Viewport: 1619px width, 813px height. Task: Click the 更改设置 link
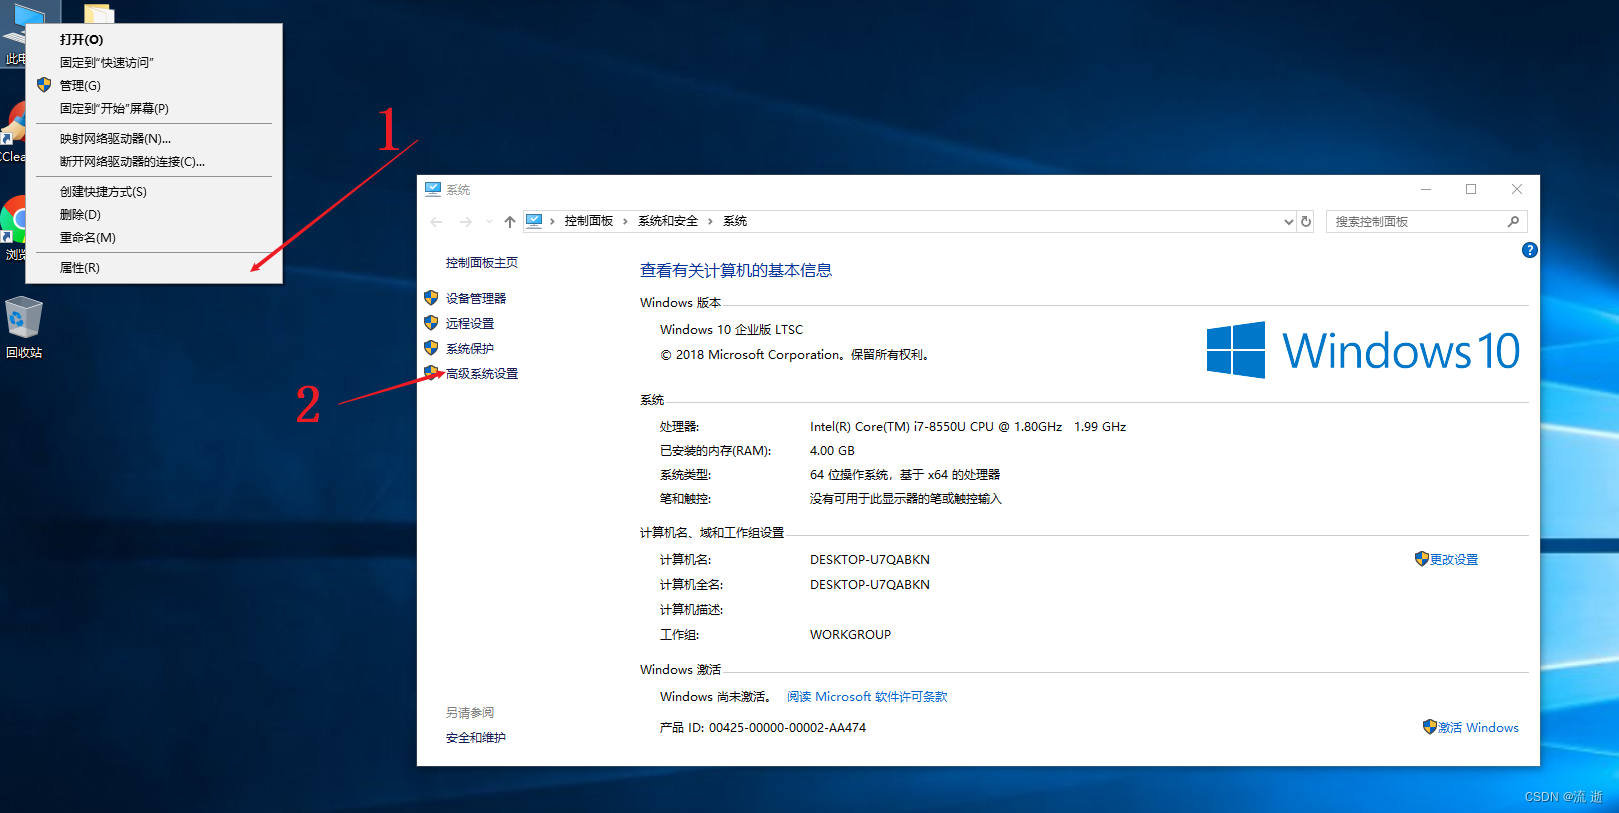[1454, 560]
